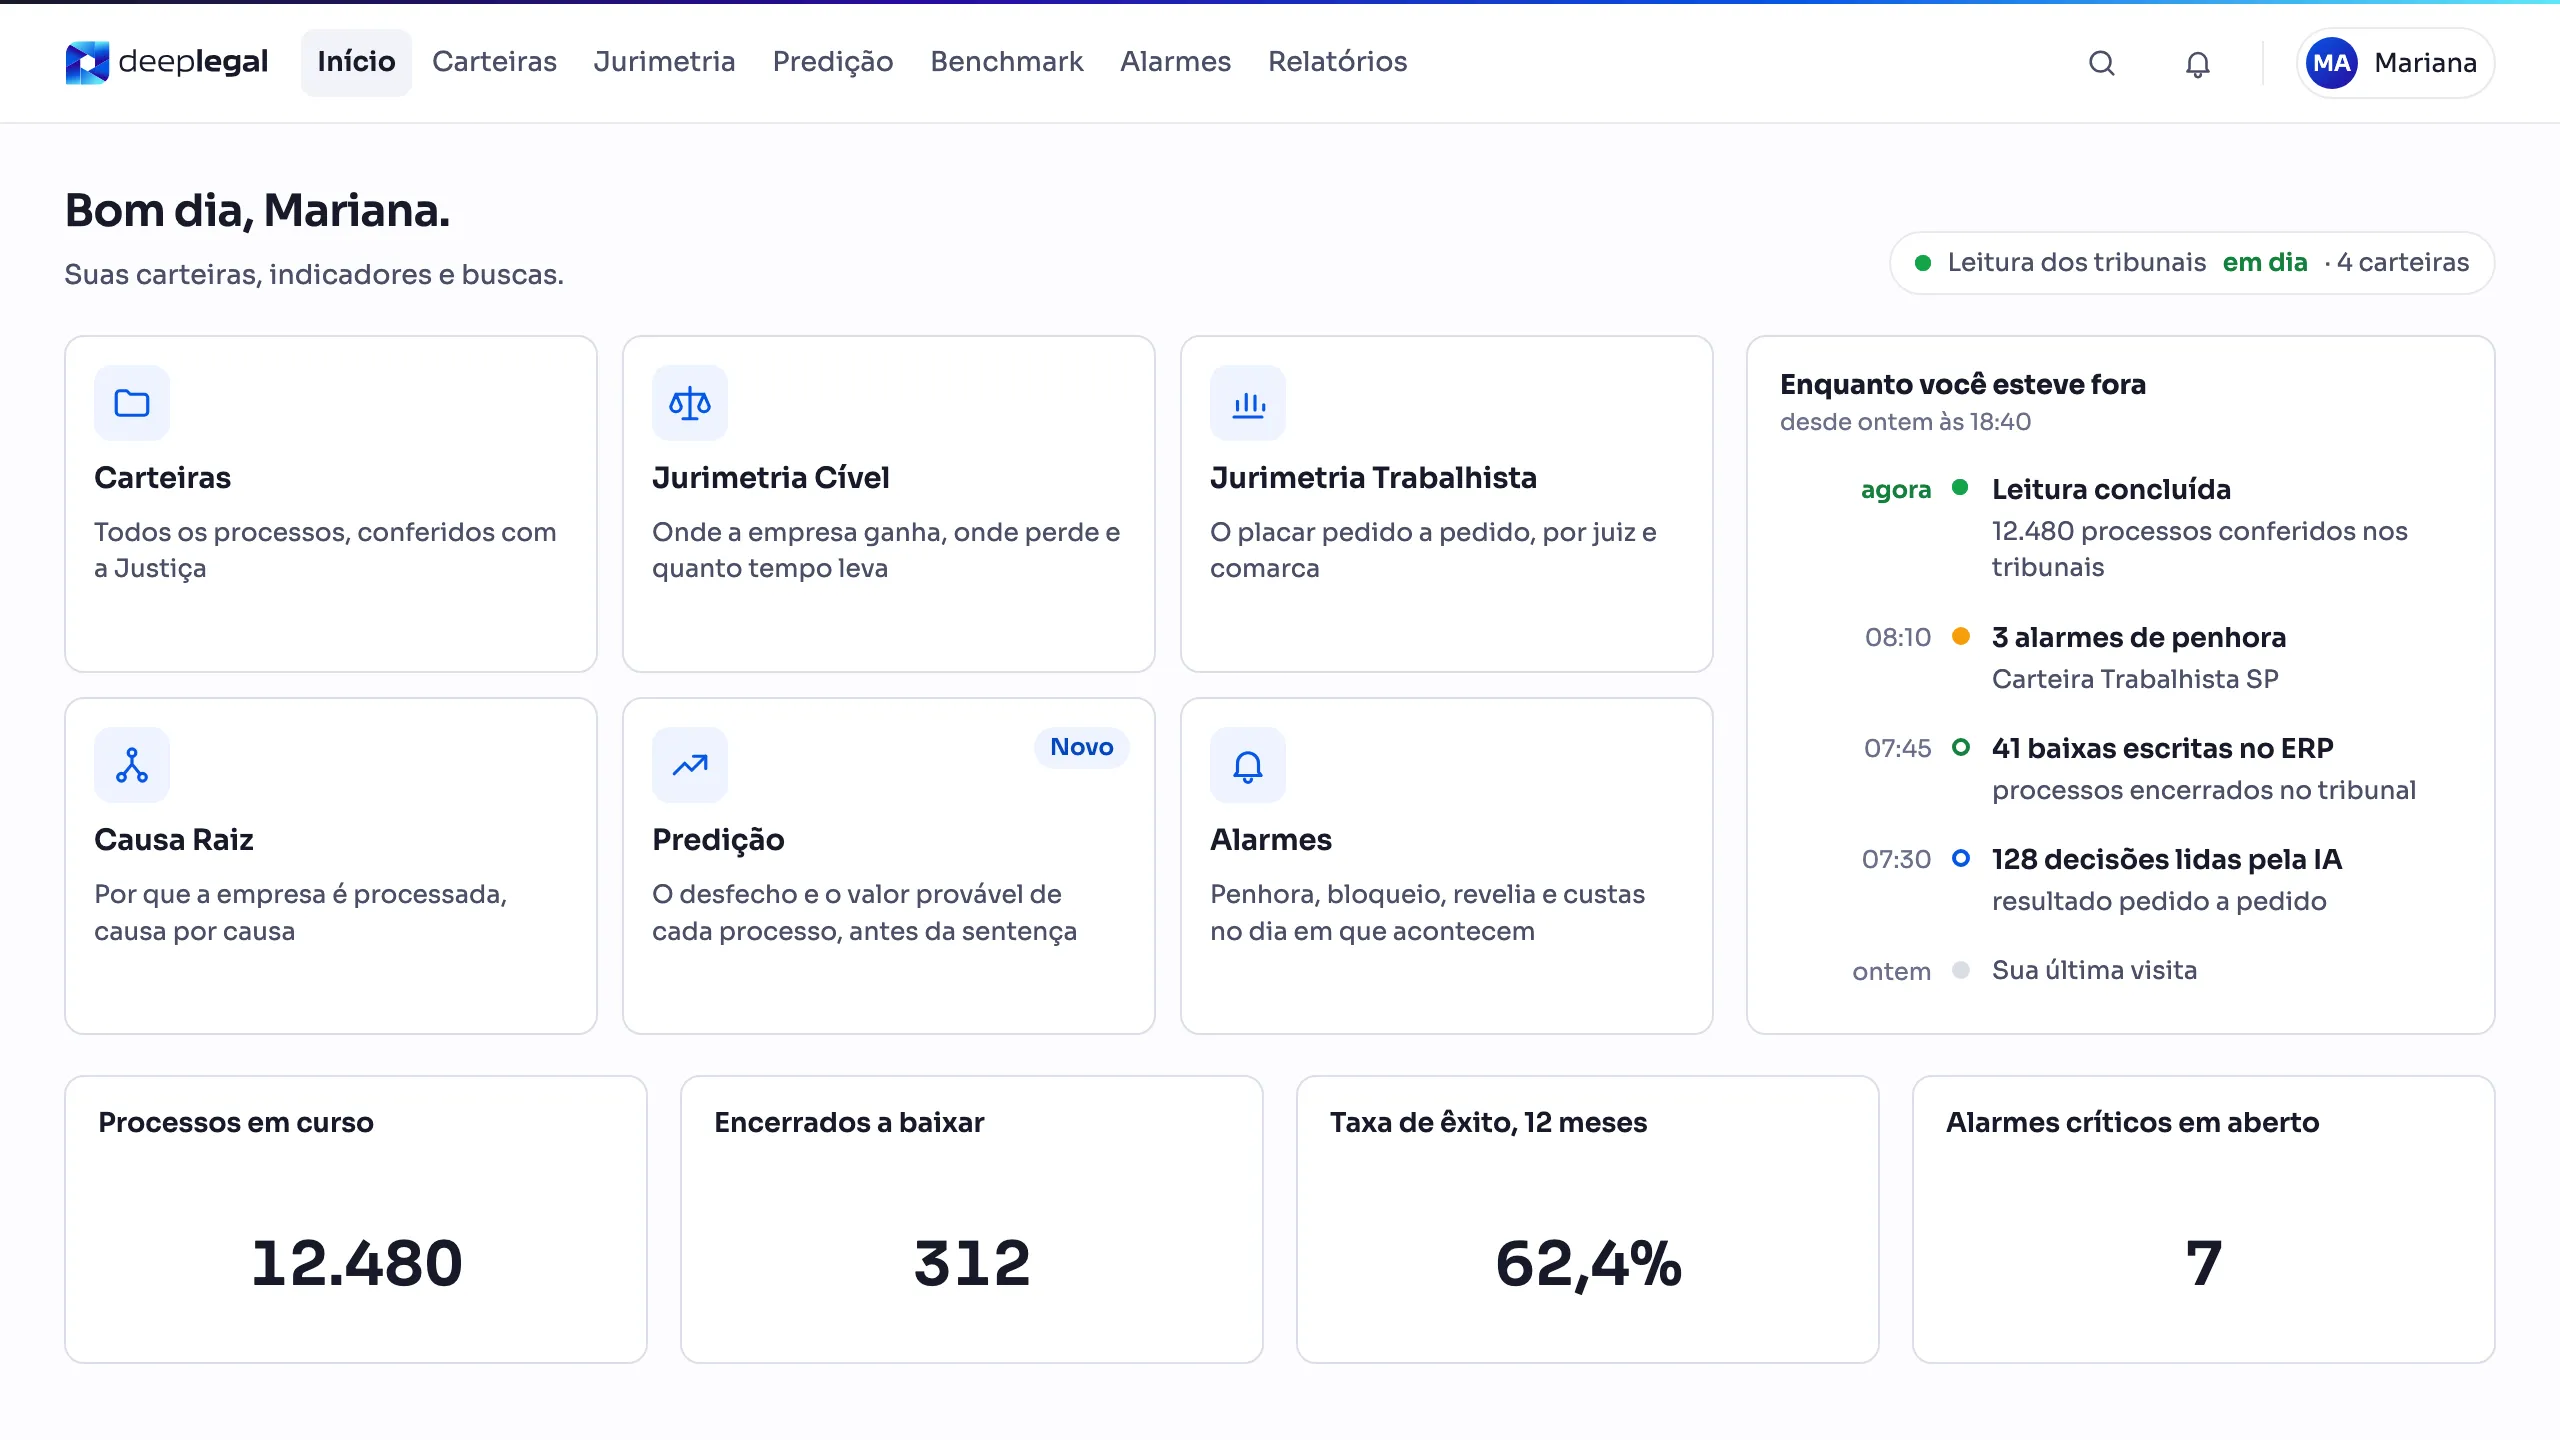Open the Causa Raiz card title
This screenshot has height=1440, width=2560.
(173, 839)
